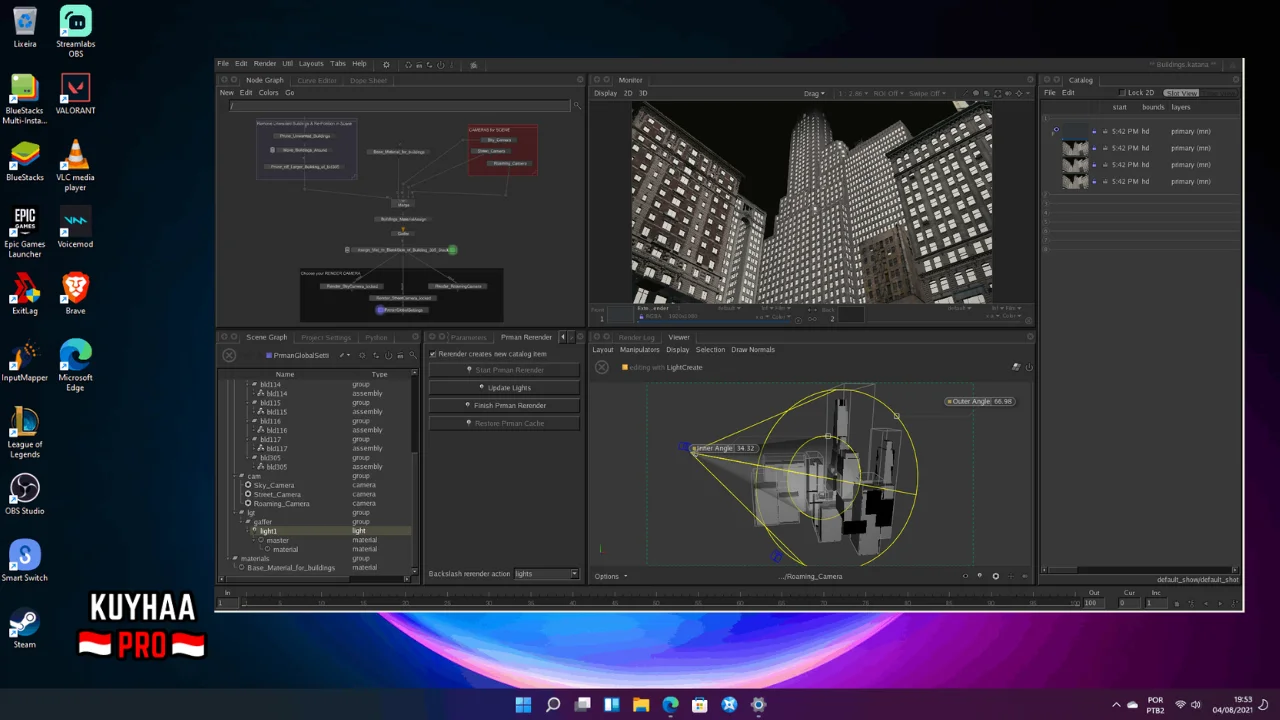The image size is (1280, 720).
Task: Switch Monitor to 3D mode
Action: (643, 93)
